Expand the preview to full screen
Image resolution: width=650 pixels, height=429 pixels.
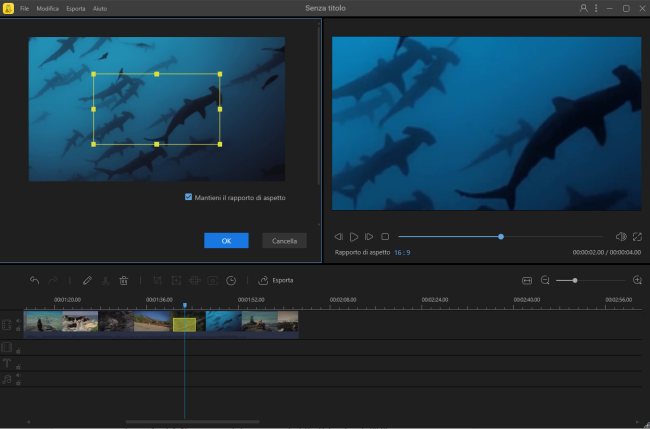point(637,237)
